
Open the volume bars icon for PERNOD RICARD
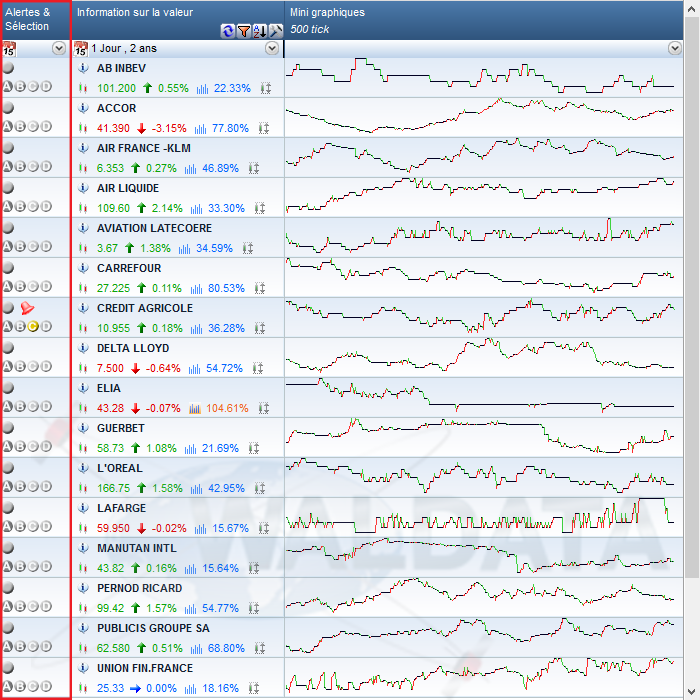191,608
